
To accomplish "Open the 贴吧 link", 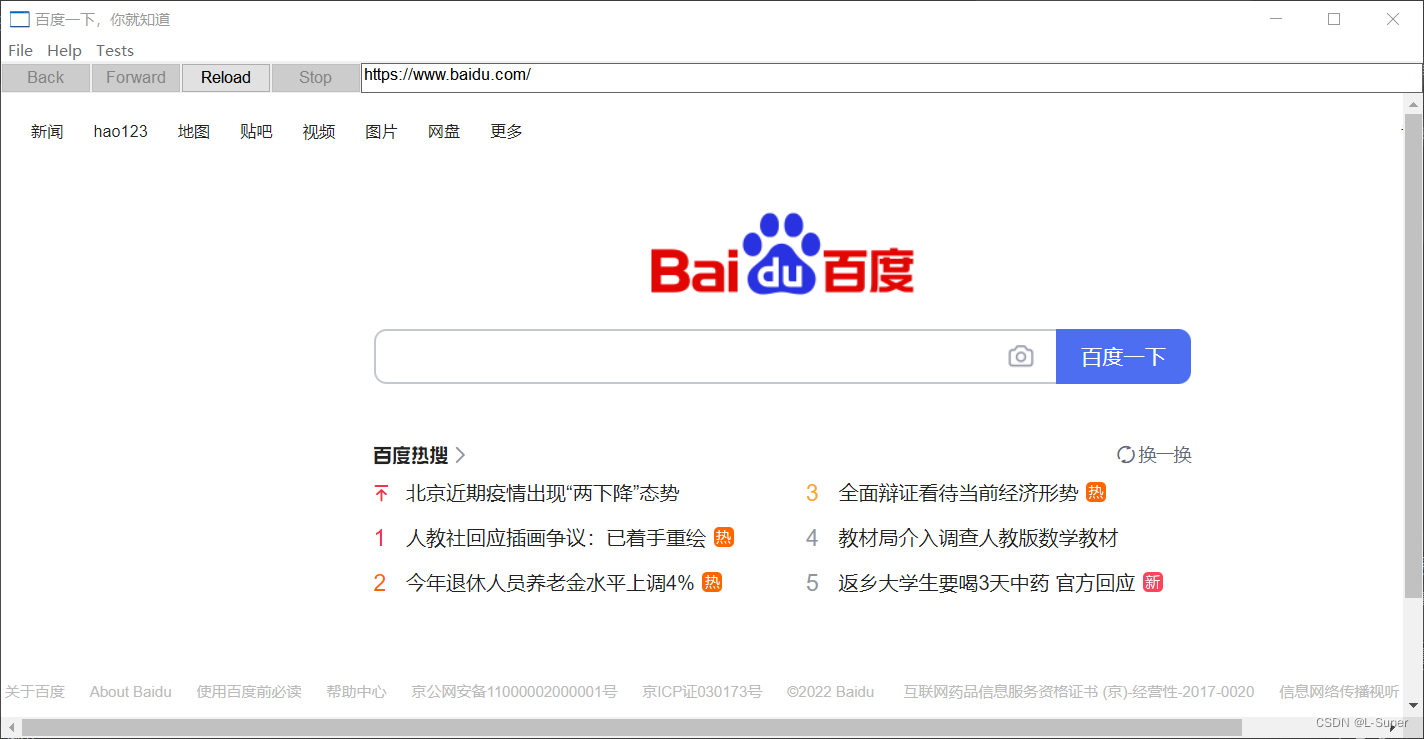I will click(256, 131).
